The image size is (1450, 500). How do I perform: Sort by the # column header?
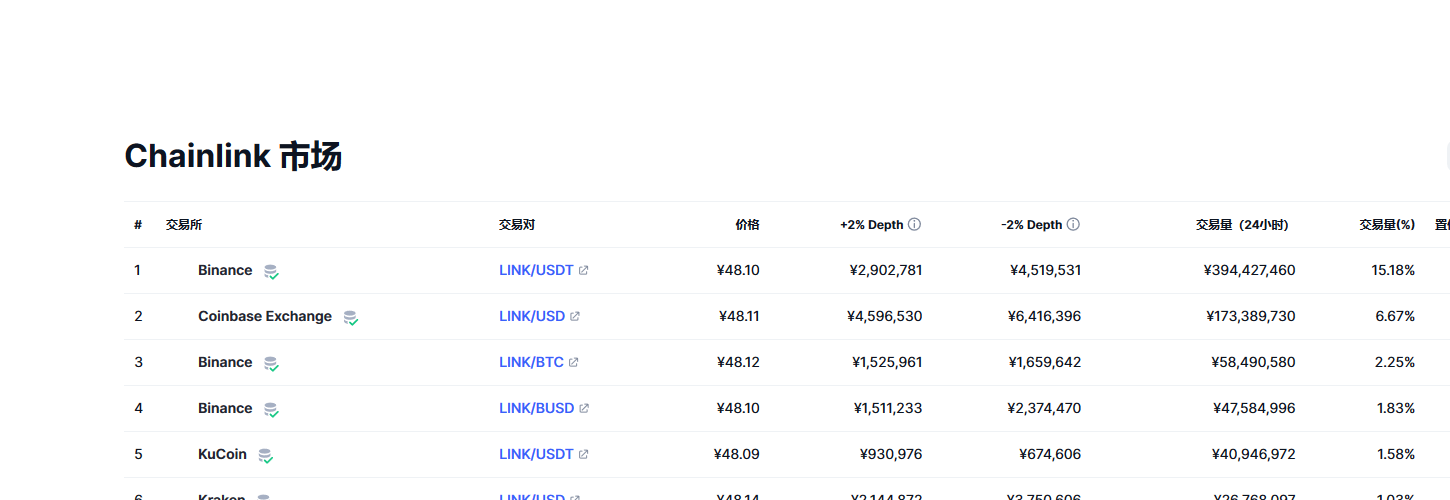tap(138, 225)
